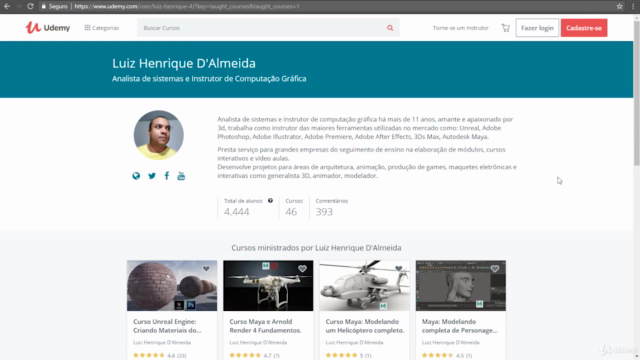Image resolution: width=640 pixels, height=360 pixels.
Task: Click the search magnifier icon
Action: point(390,28)
